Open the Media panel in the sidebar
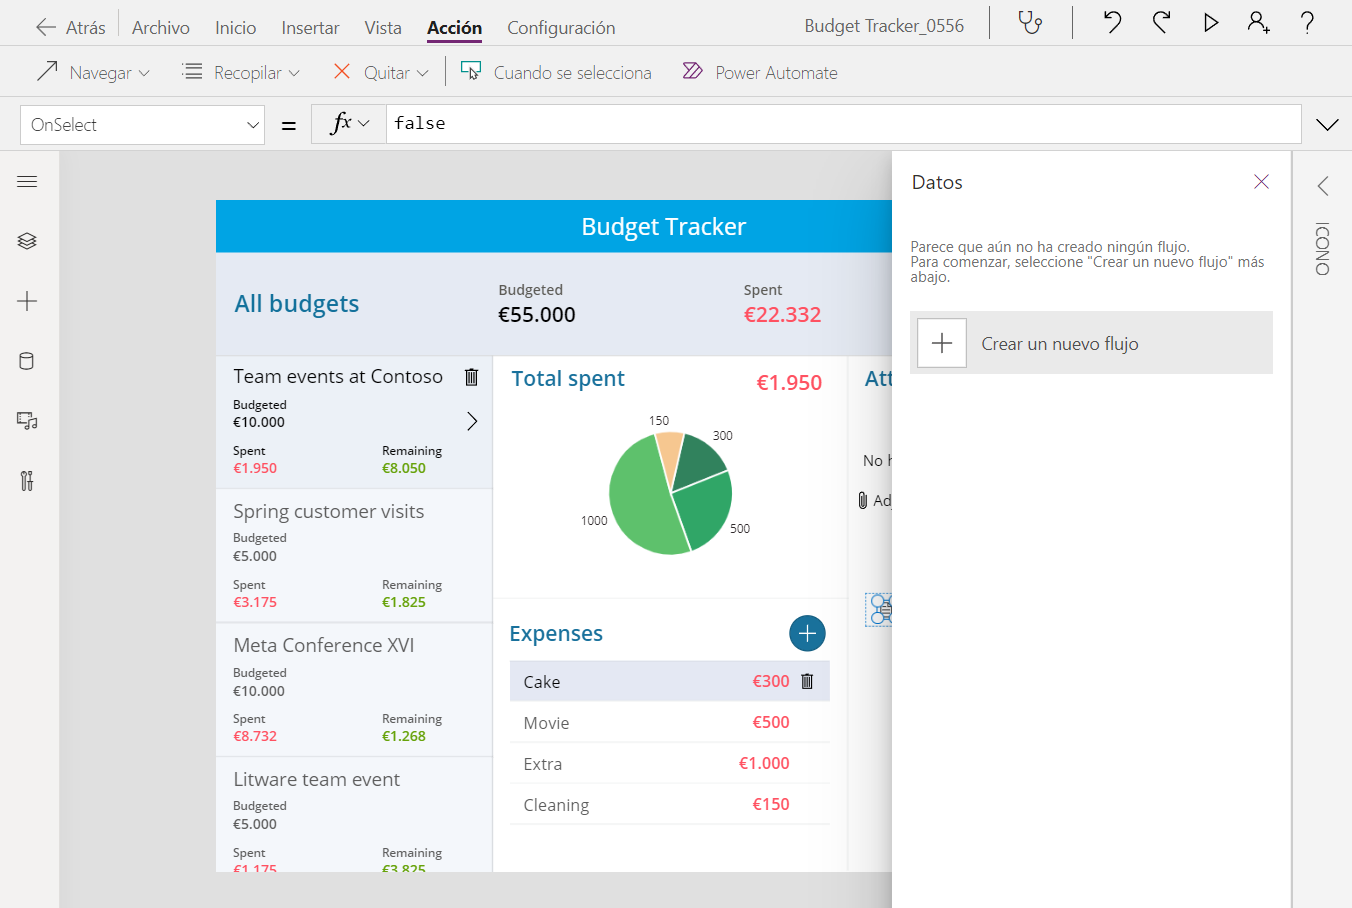This screenshot has height=908, width=1352. pyautogui.click(x=27, y=421)
